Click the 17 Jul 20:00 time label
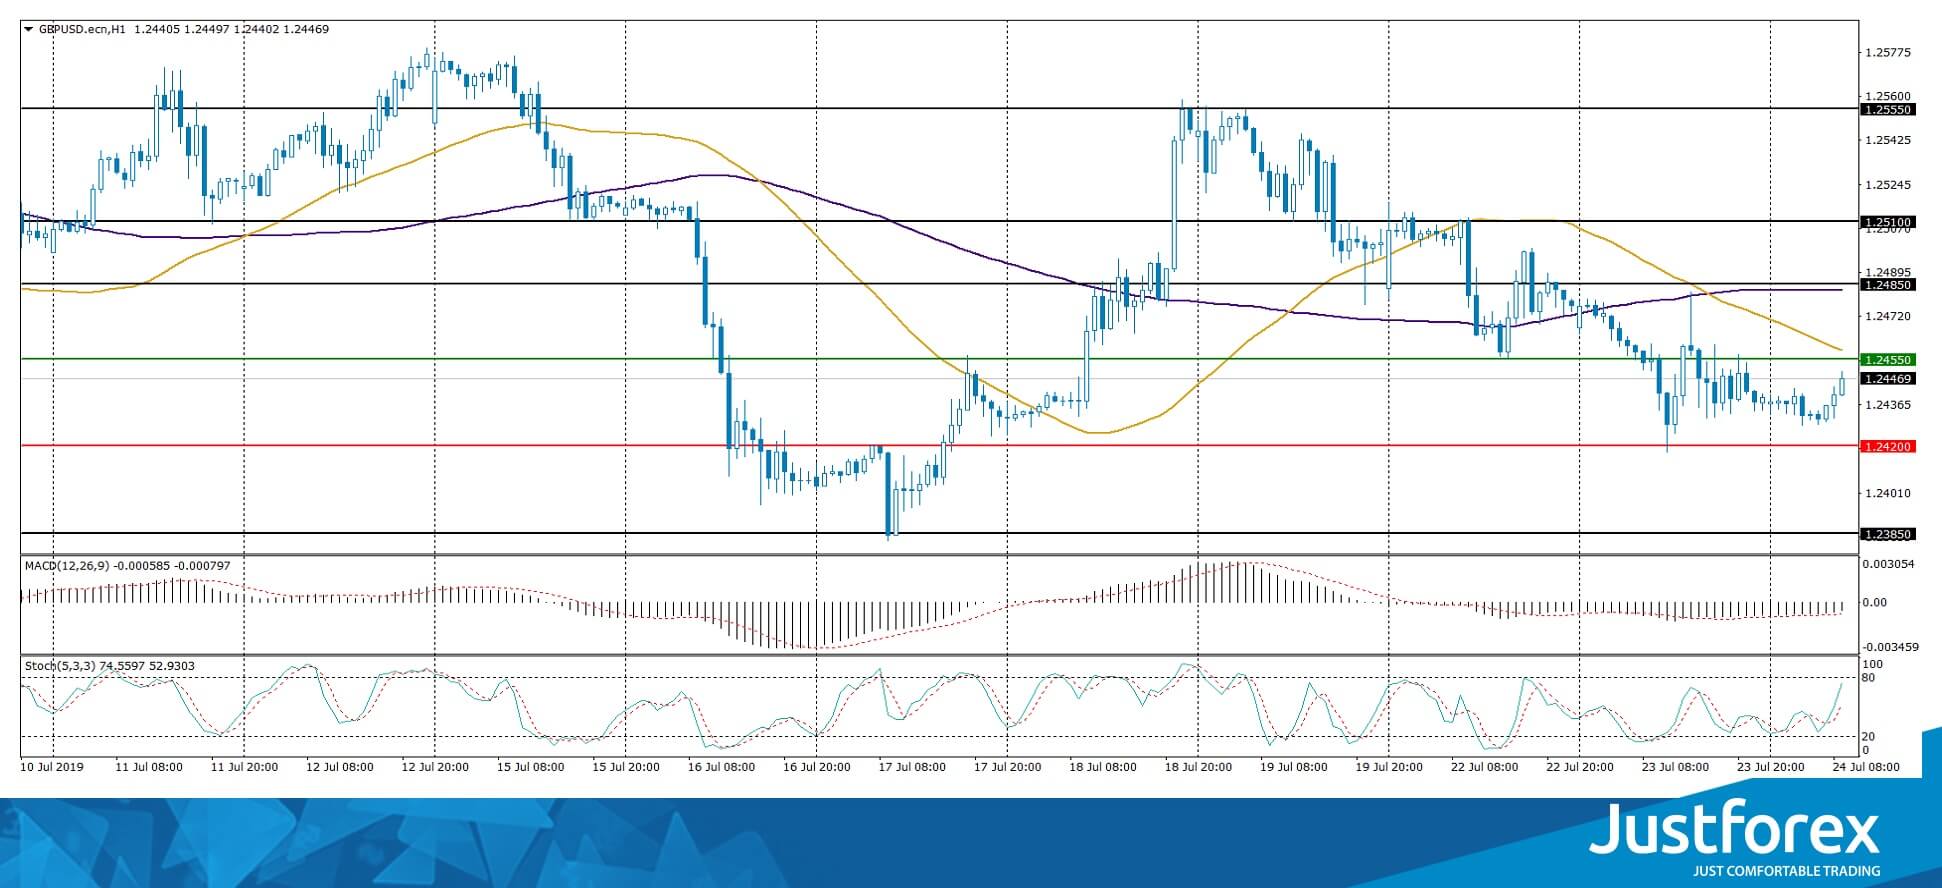This screenshot has height=888, width=1942. (1008, 767)
